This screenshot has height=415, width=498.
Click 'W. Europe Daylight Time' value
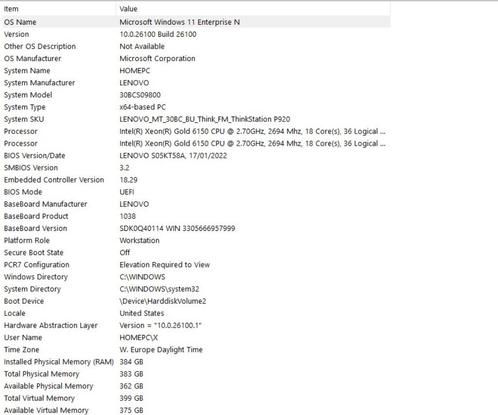pyautogui.click(x=161, y=350)
